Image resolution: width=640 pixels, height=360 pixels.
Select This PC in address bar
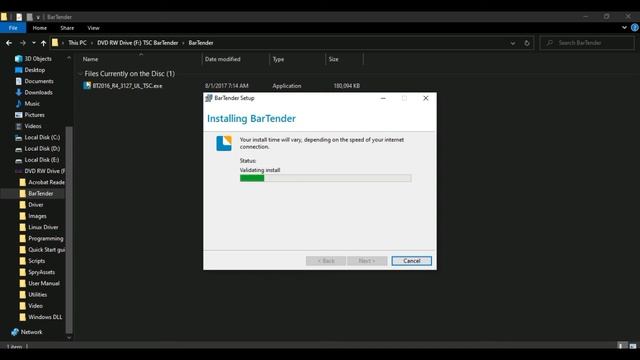click(x=77, y=43)
